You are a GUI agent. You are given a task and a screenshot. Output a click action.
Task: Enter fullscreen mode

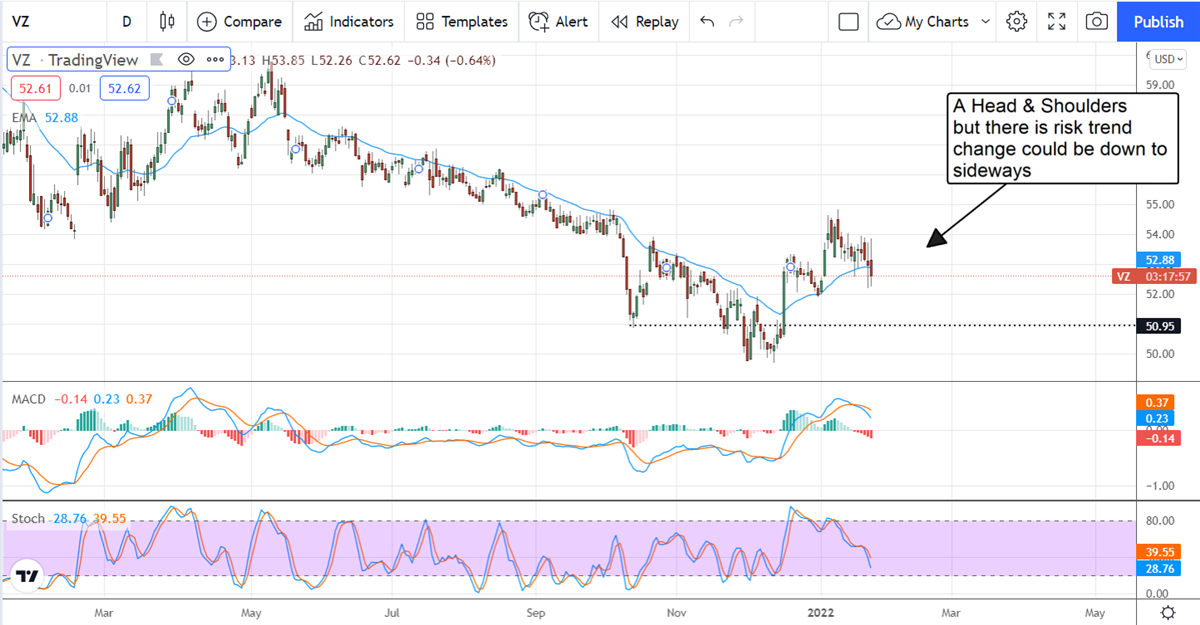tap(1057, 21)
